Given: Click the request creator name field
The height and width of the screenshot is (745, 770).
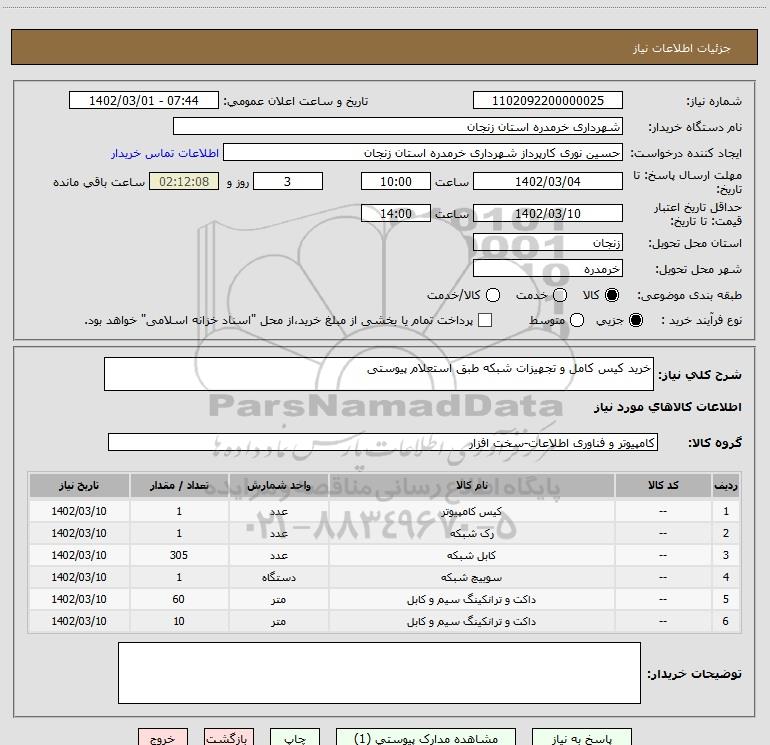Looking at the screenshot, I should pos(423,152).
